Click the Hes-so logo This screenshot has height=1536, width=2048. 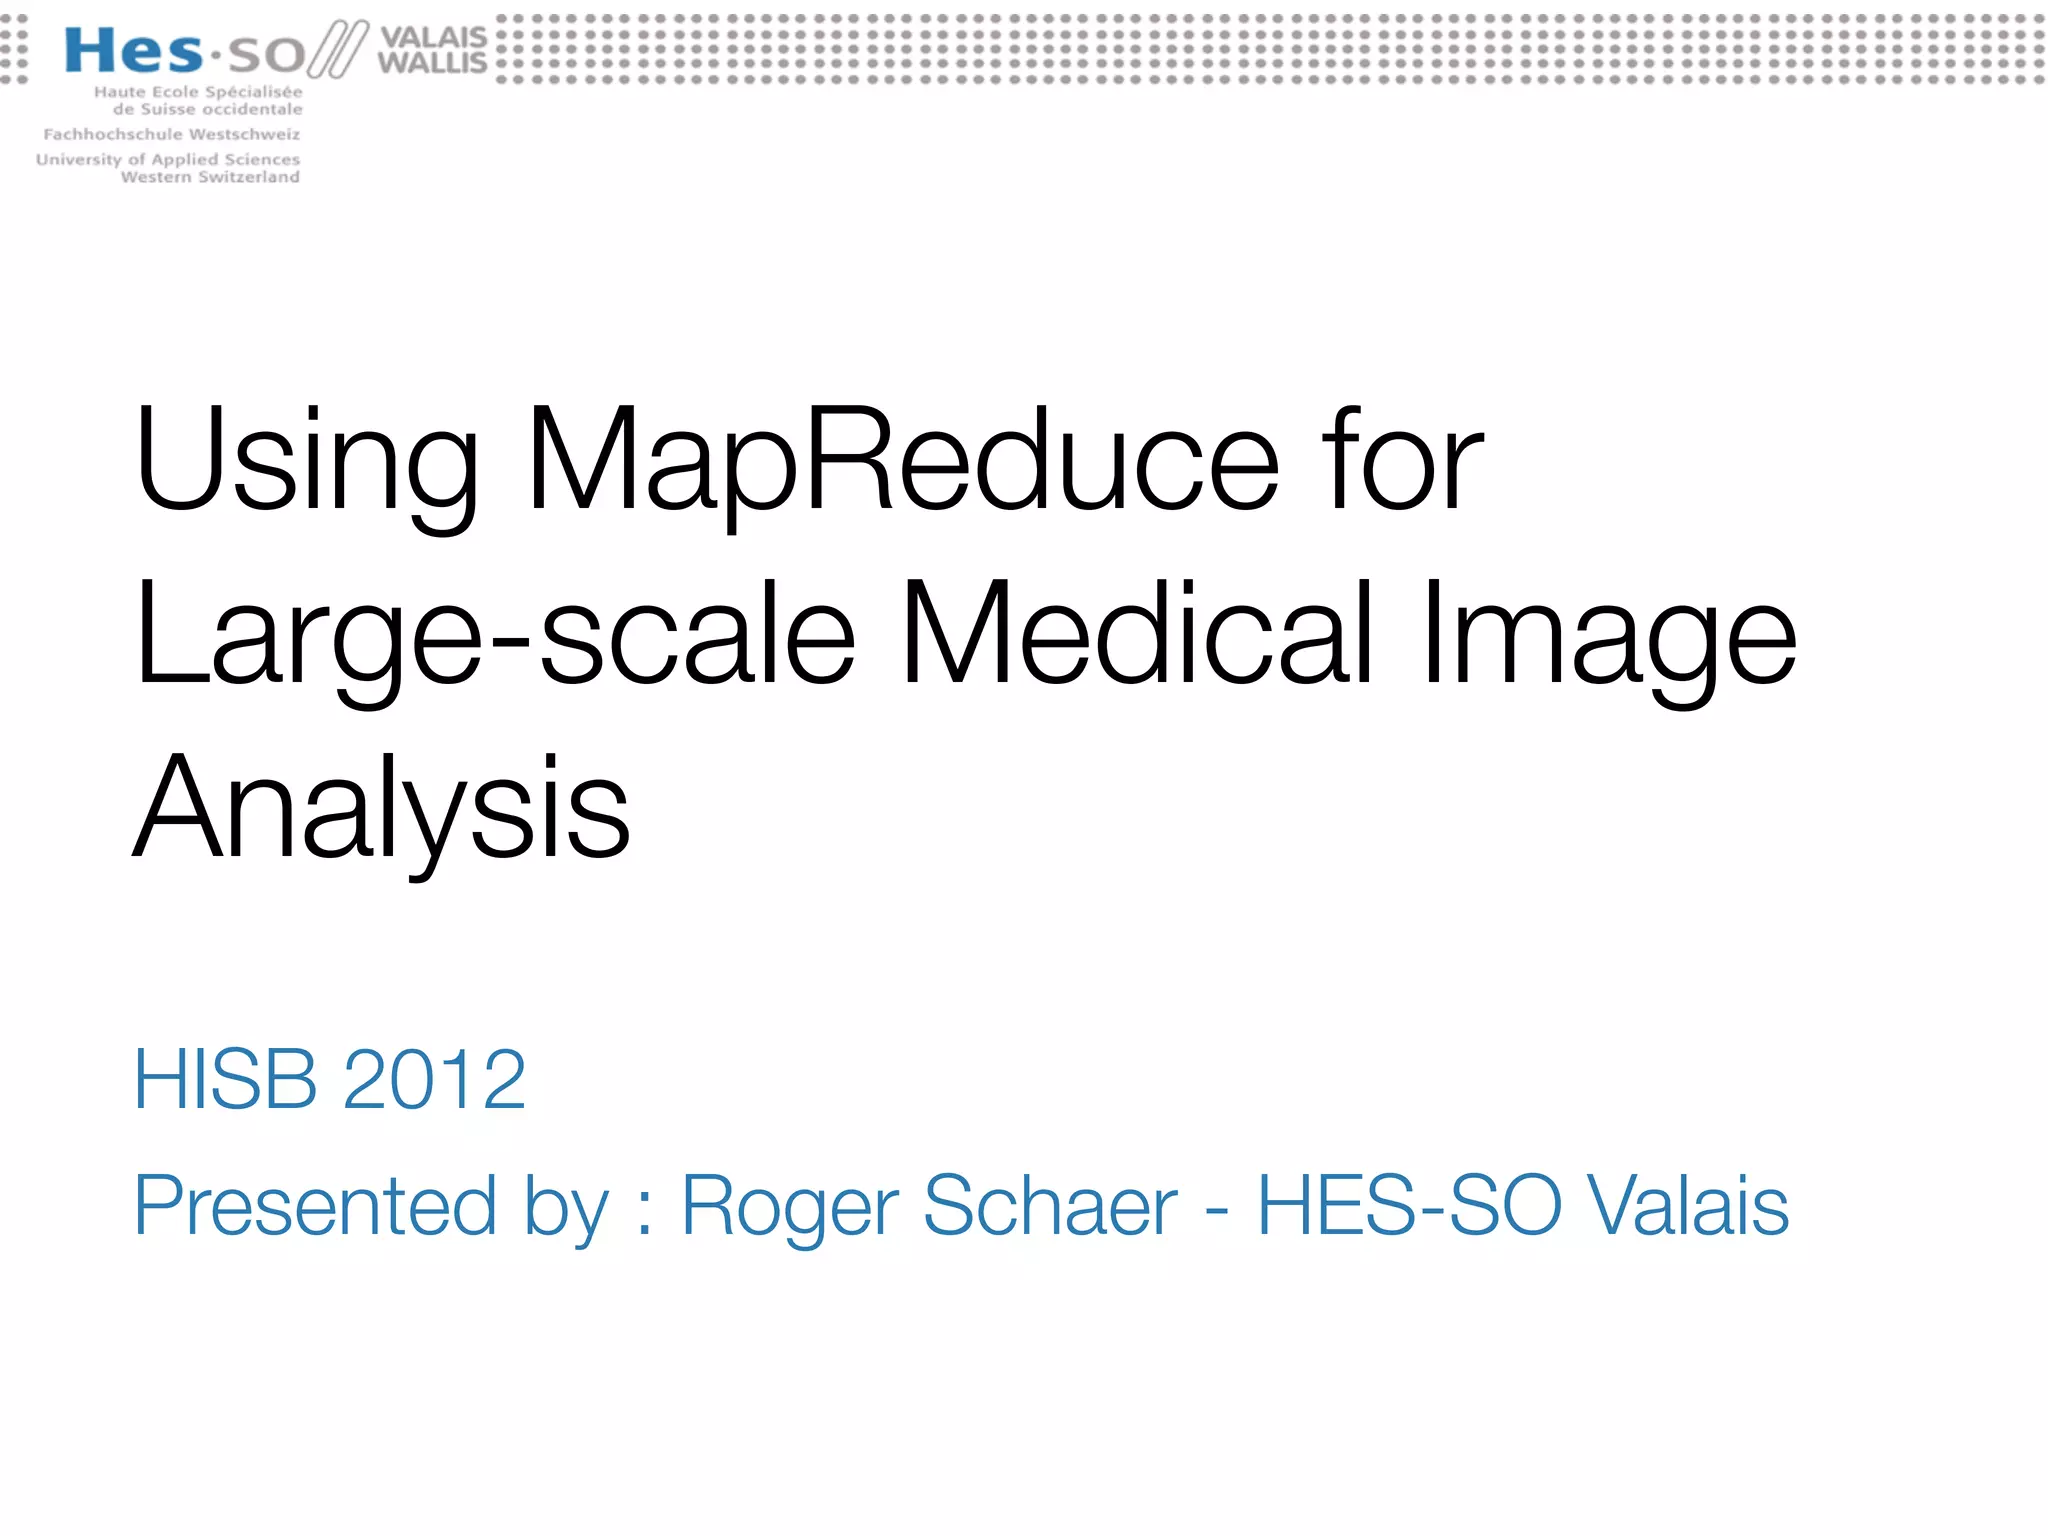(x=185, y=52)
